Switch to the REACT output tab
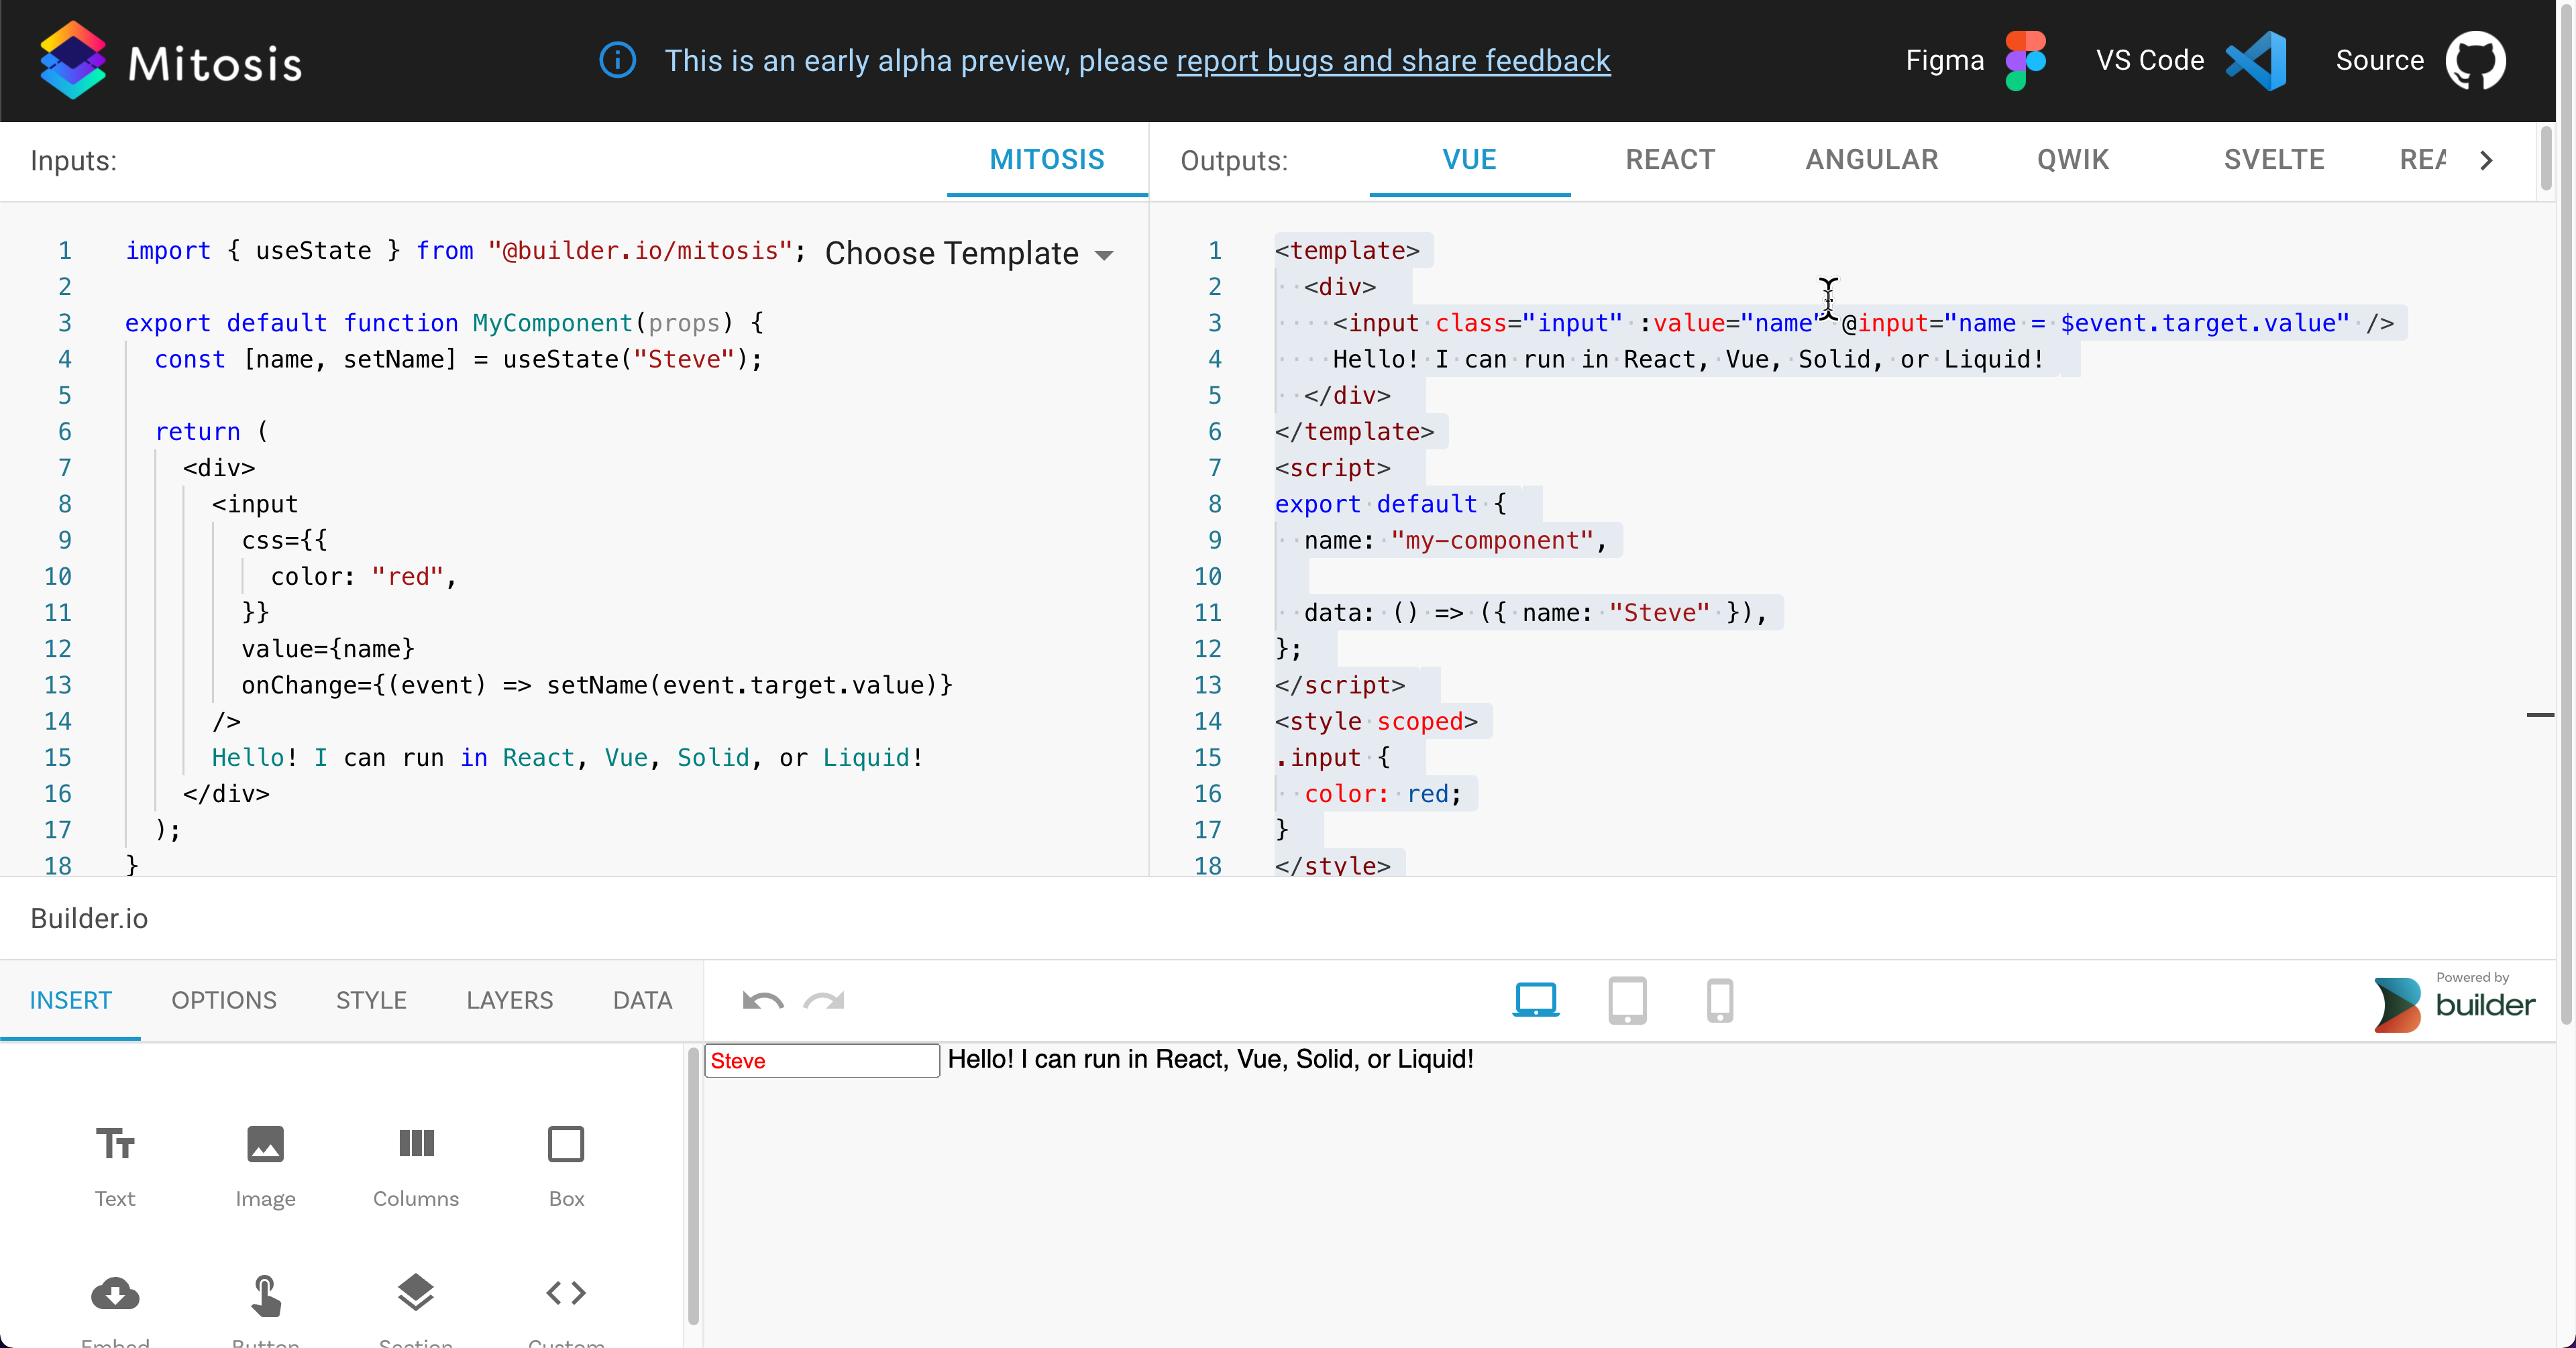 (1670, 160)
